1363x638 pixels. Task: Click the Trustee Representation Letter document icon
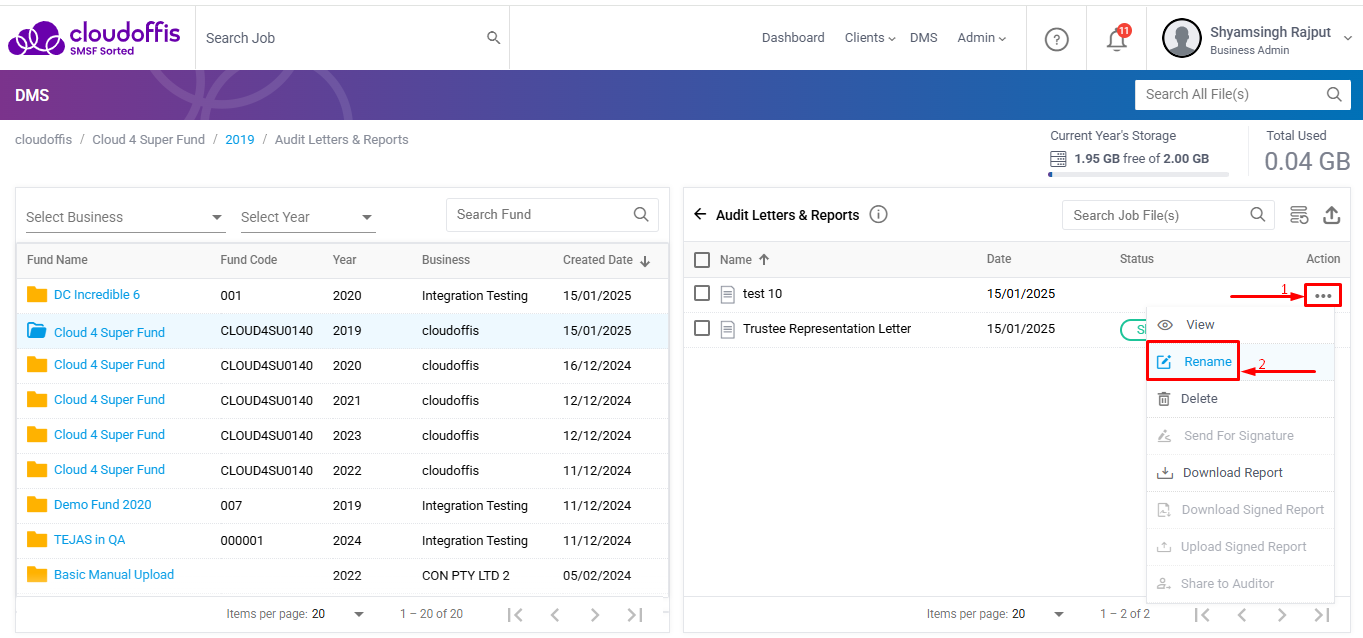(728, 329)
